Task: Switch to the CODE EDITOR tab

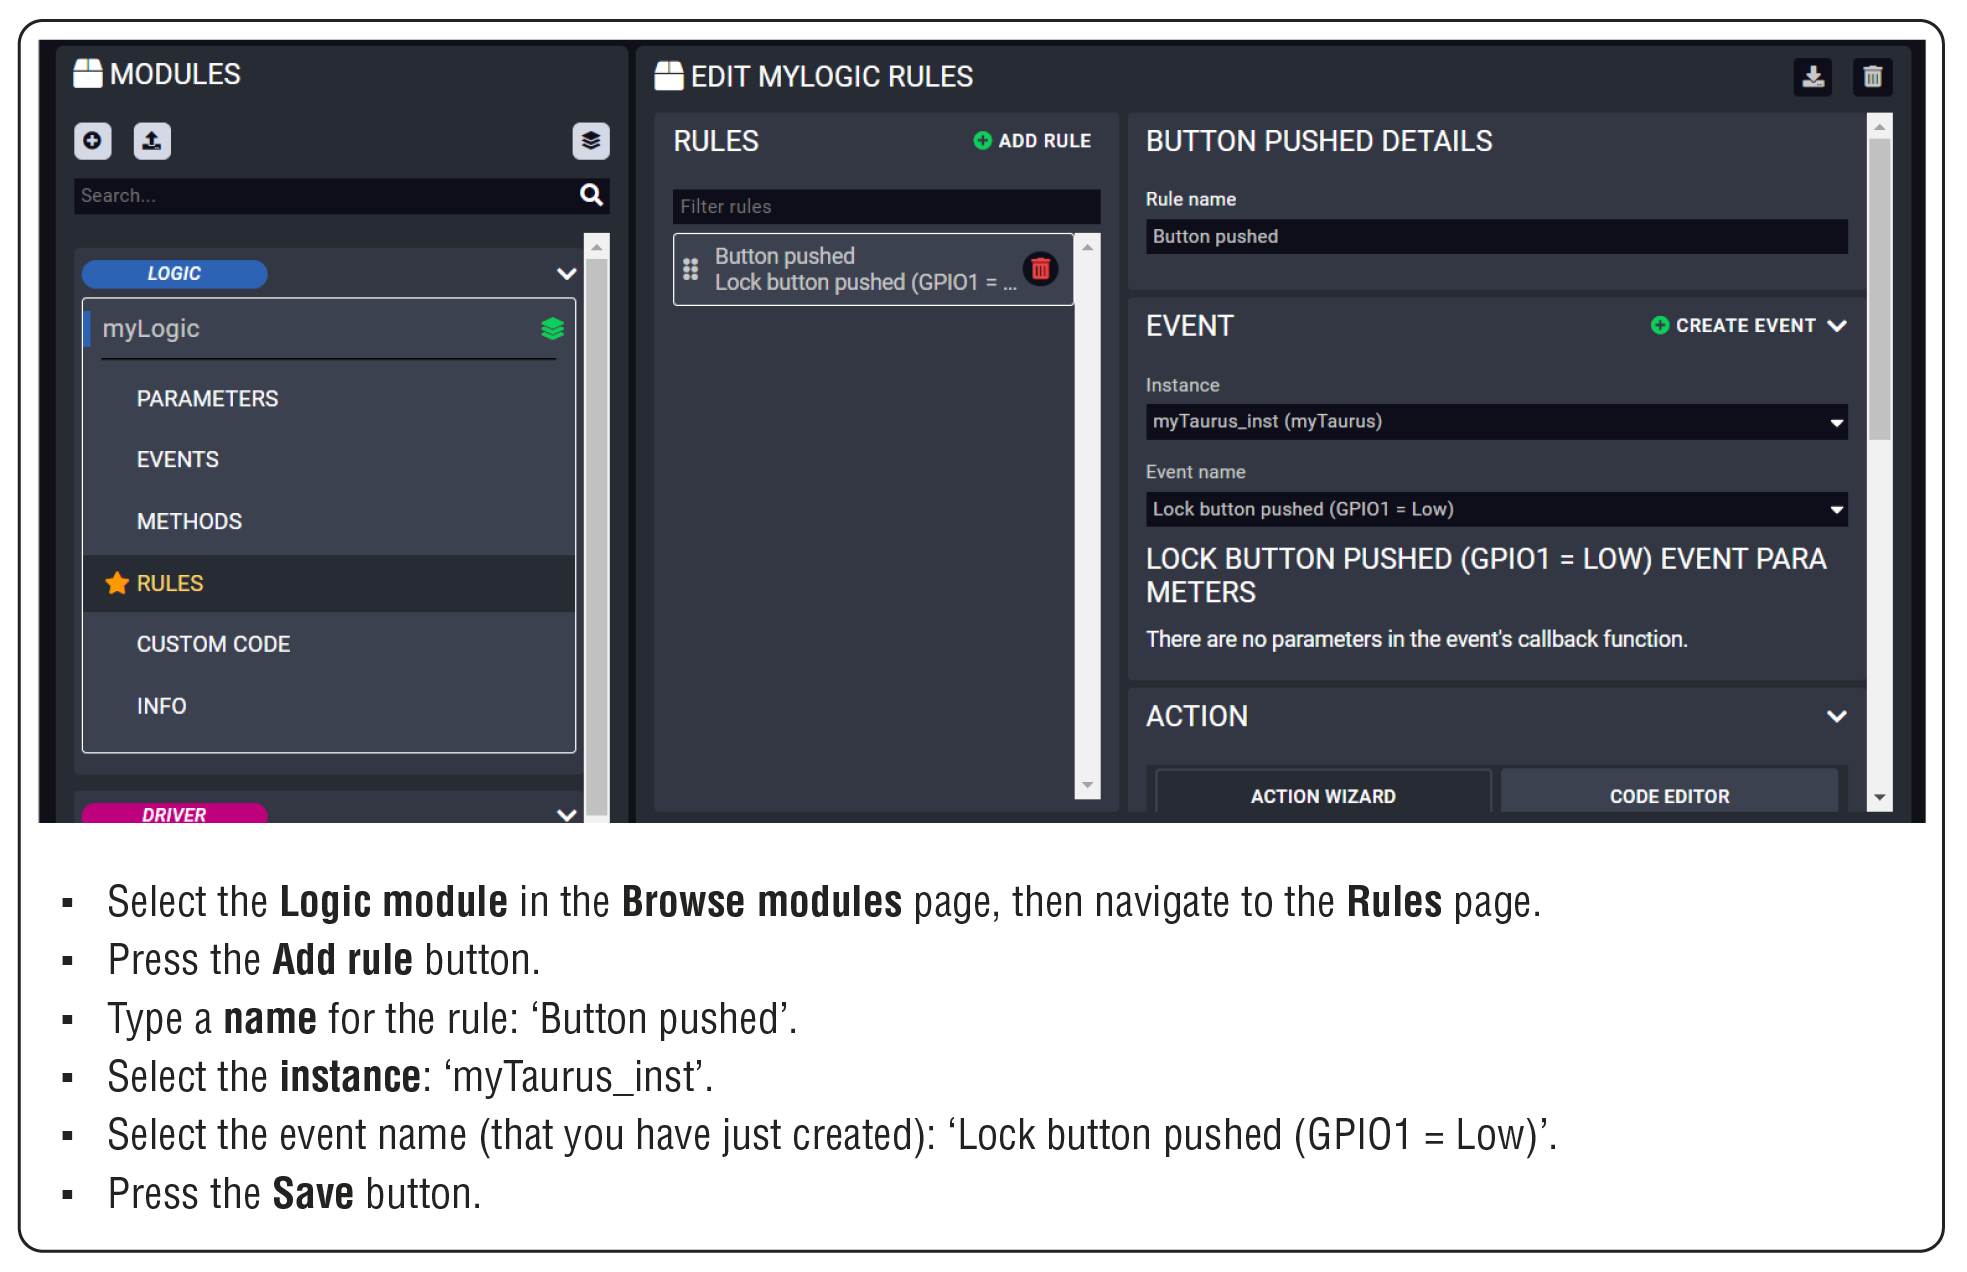Action: 1668,796
